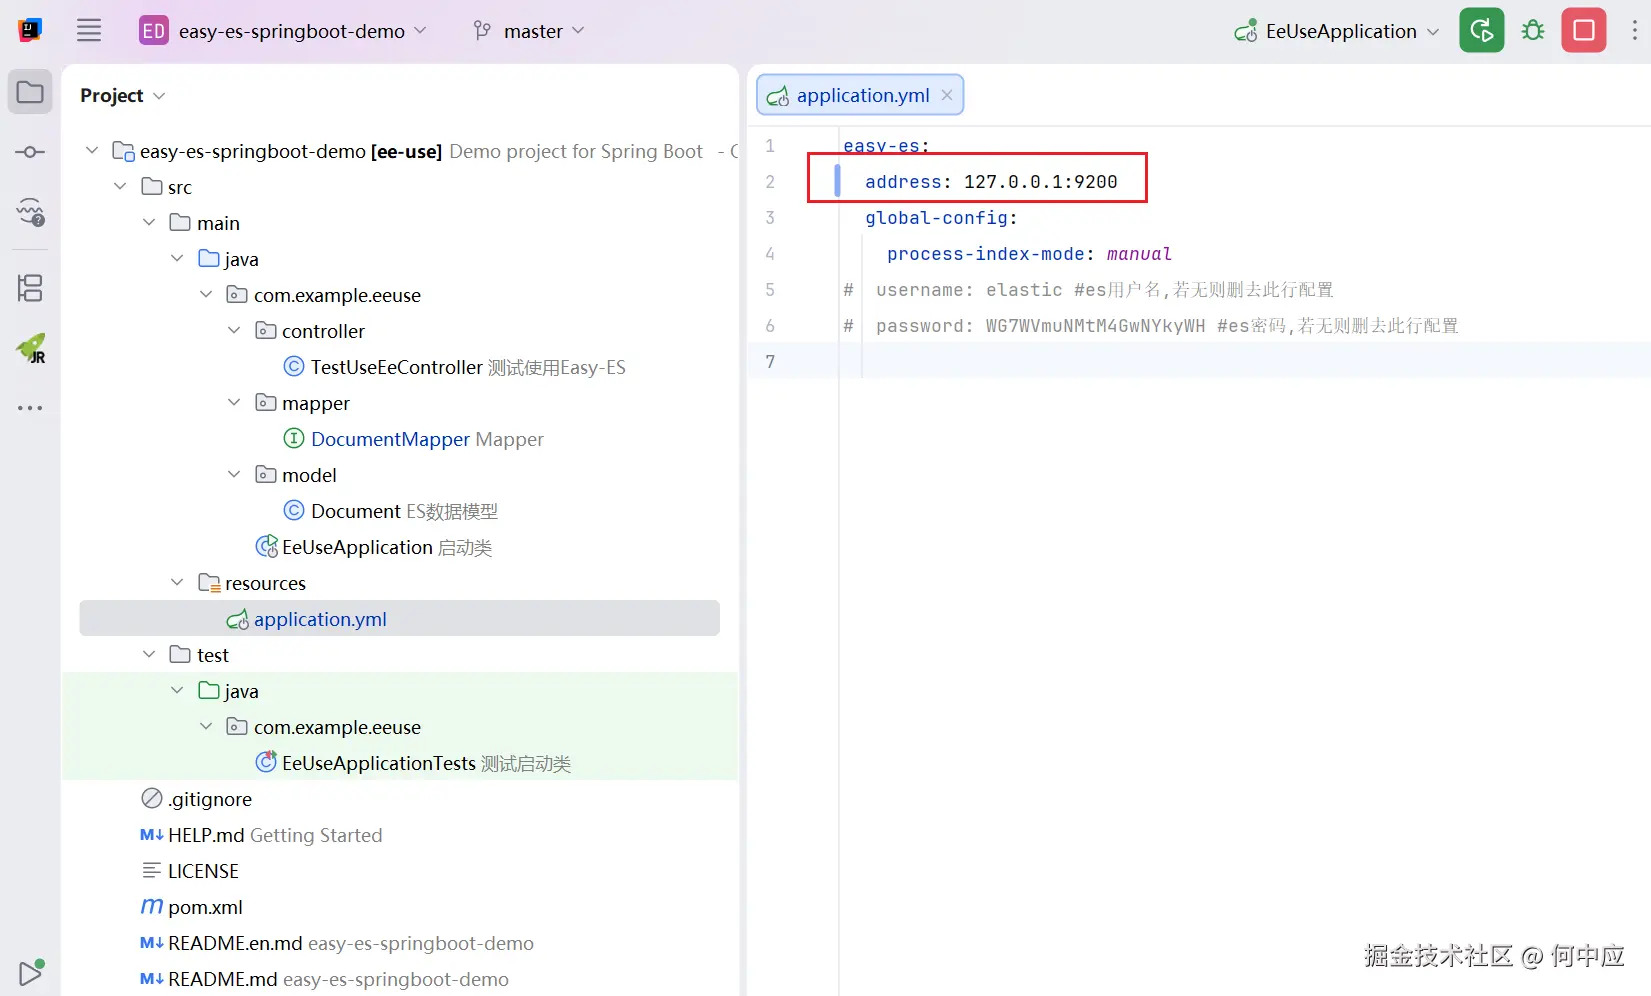Select README.en.md in project tree

pyautogui.click(x=235, y=943)
